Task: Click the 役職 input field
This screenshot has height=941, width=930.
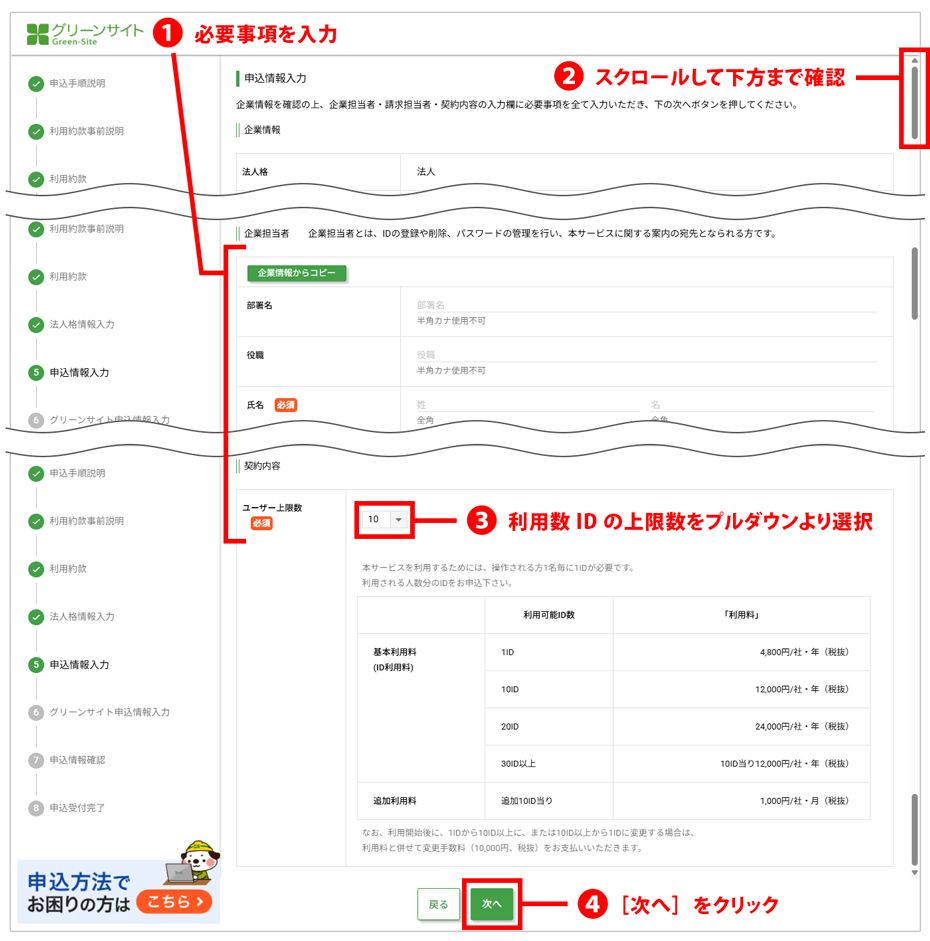Action: [x=646, y=355]
